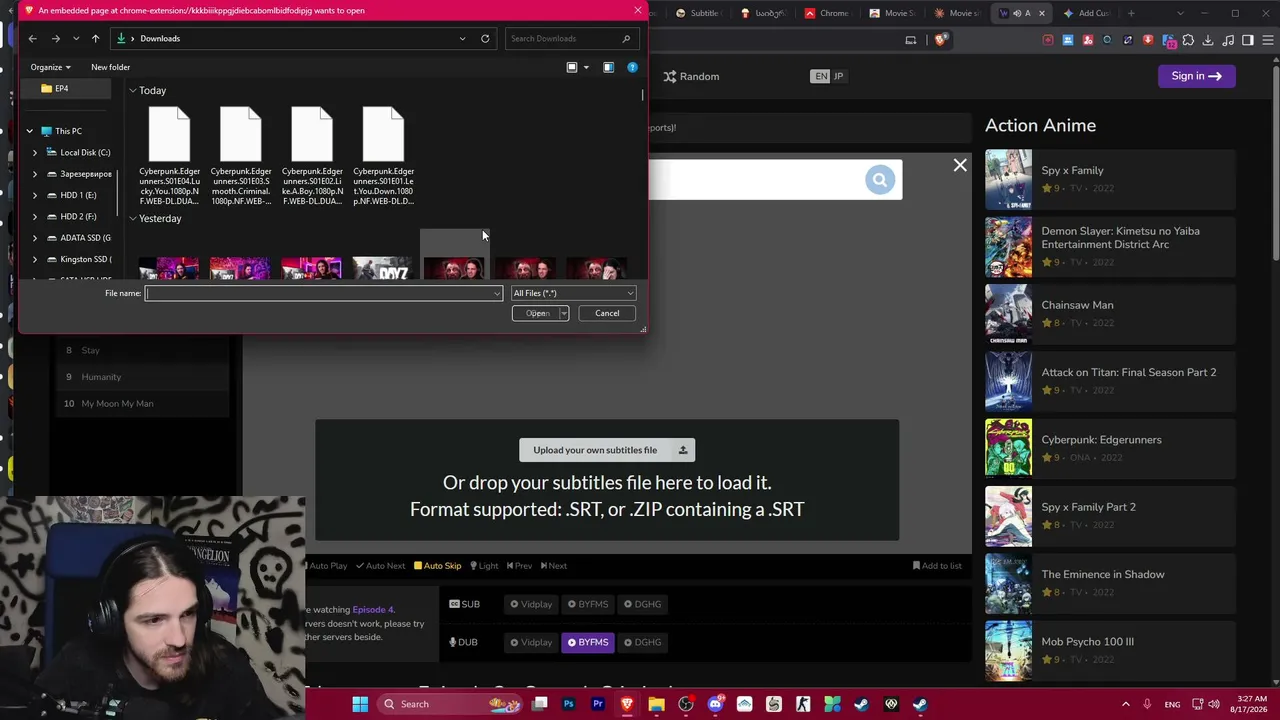
Task: Toggle the browser sidebar panel icon
Action: tap(1248, 40)
